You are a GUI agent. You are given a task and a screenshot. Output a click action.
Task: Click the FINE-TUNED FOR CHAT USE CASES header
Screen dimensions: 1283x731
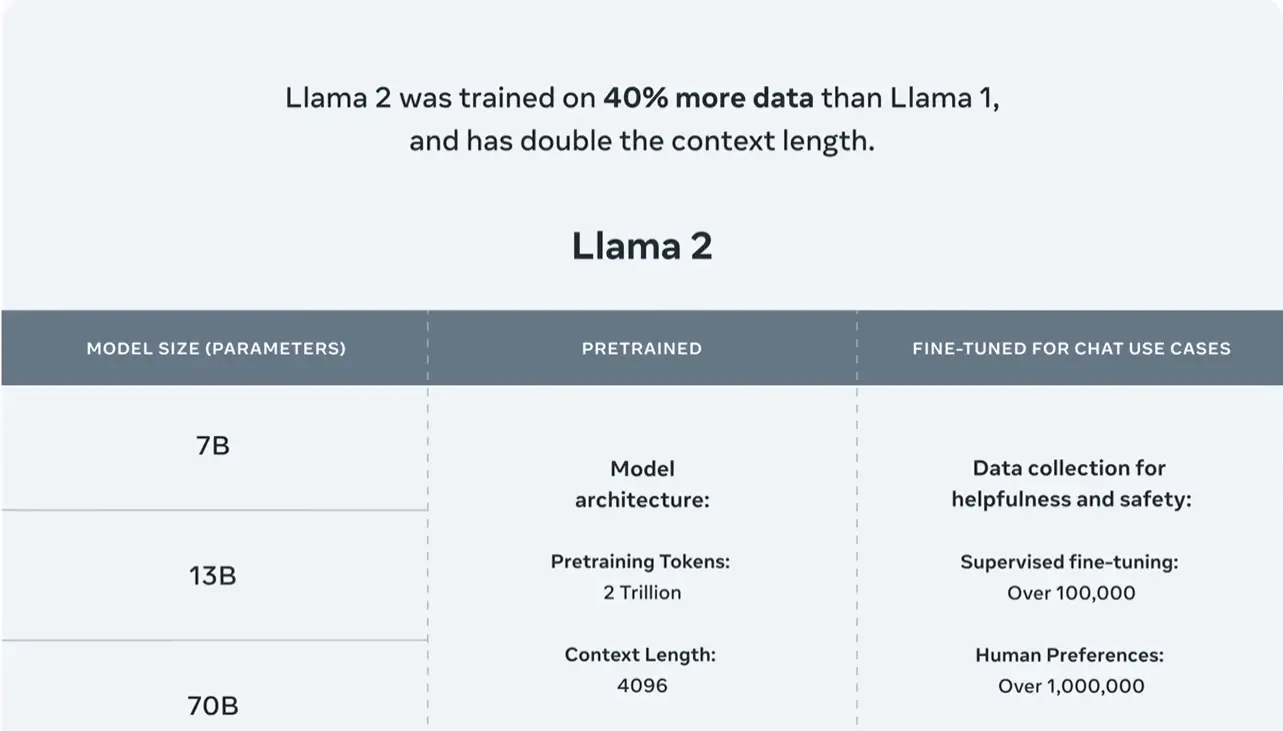pos(1071,349)
